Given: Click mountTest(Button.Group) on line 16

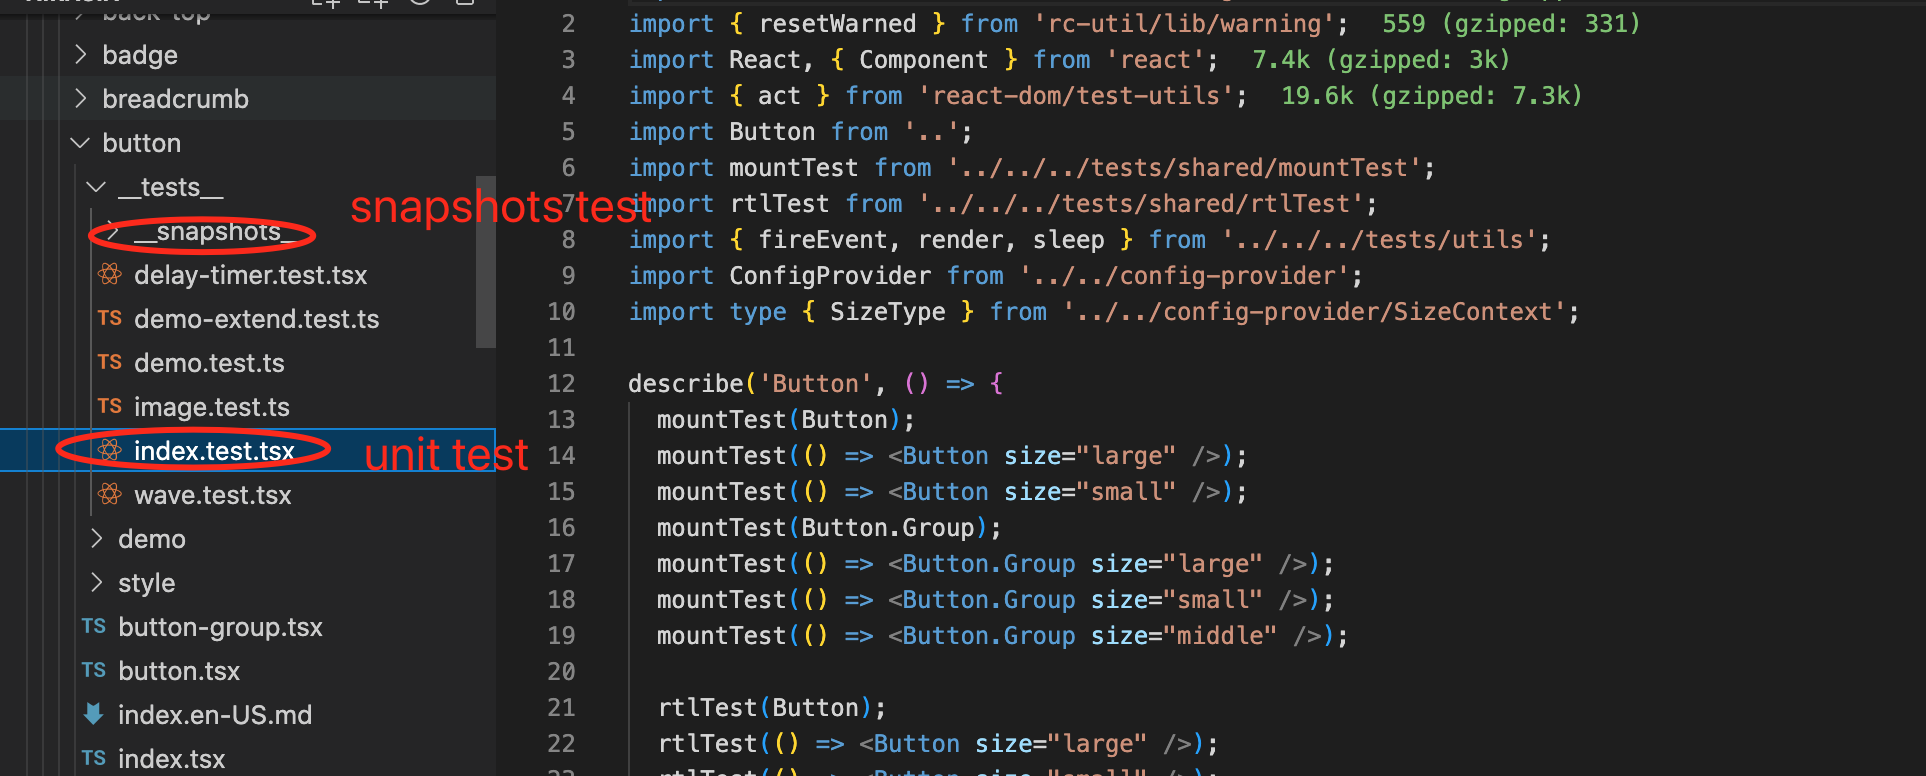Looking at the screenshot, I should pyautogui.click(x=821, y=528).
